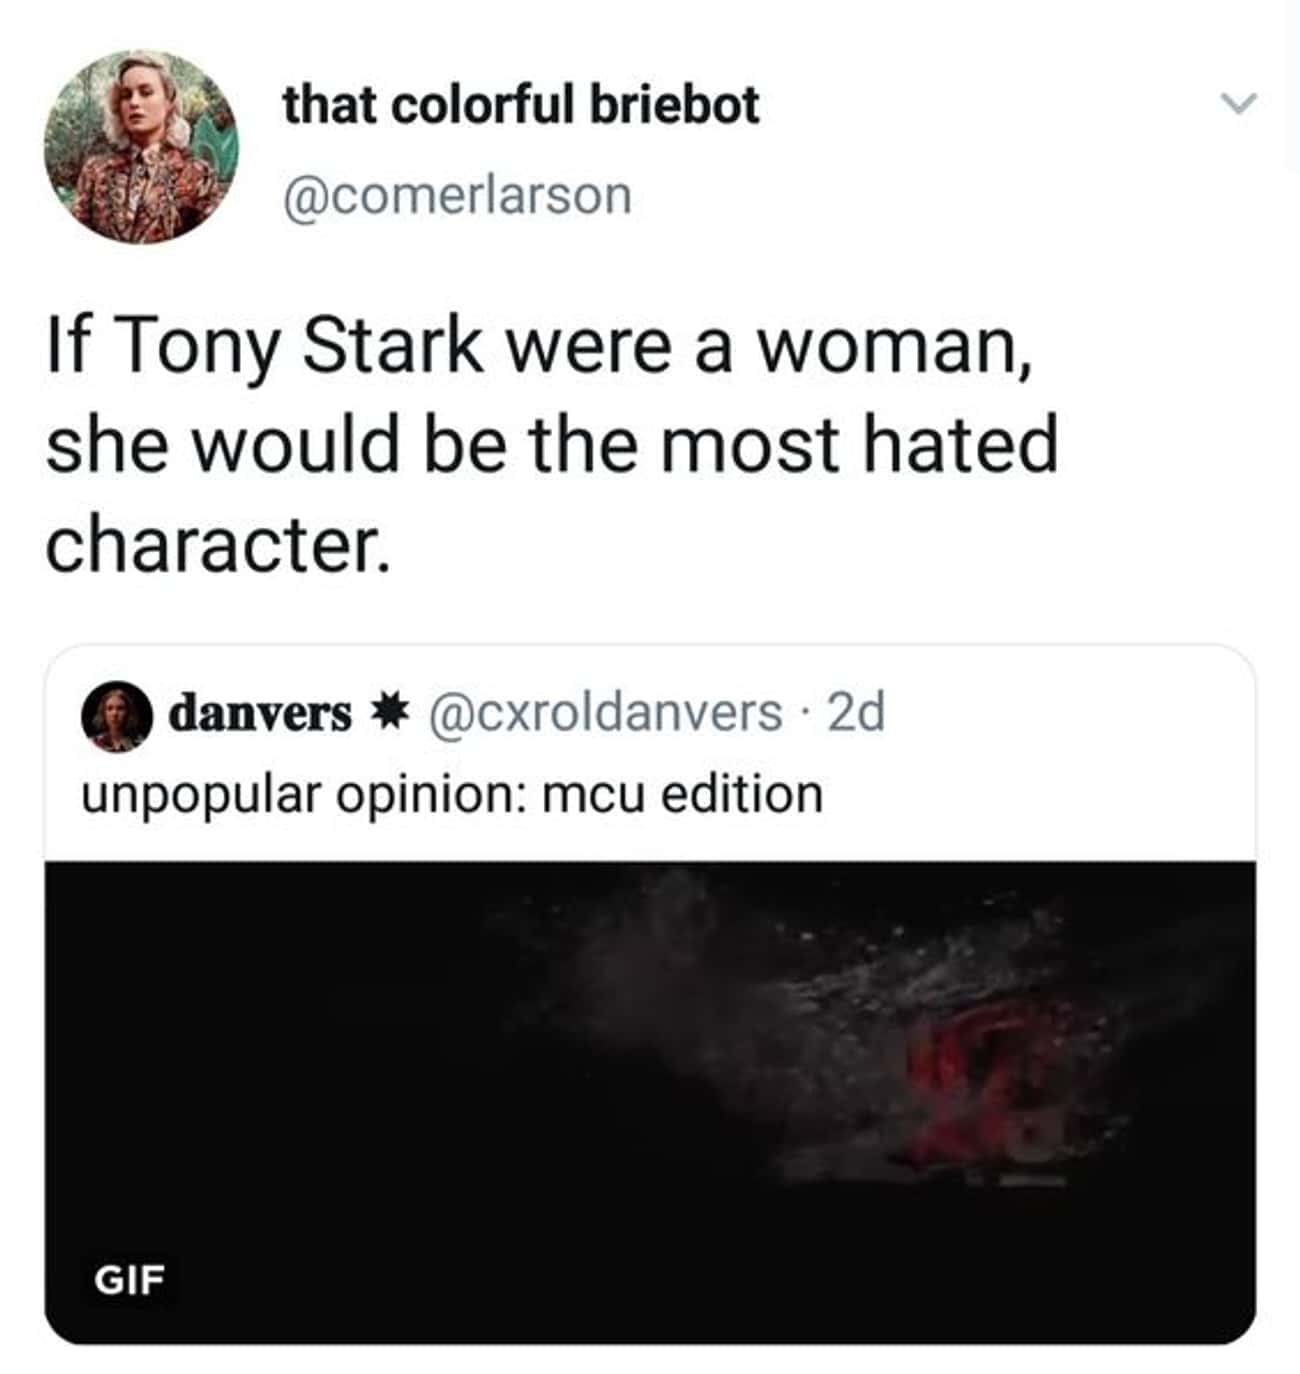1300x1374 pixels.
Task: Open the @cxroldanvers handle
Action: tap(605, 713)
